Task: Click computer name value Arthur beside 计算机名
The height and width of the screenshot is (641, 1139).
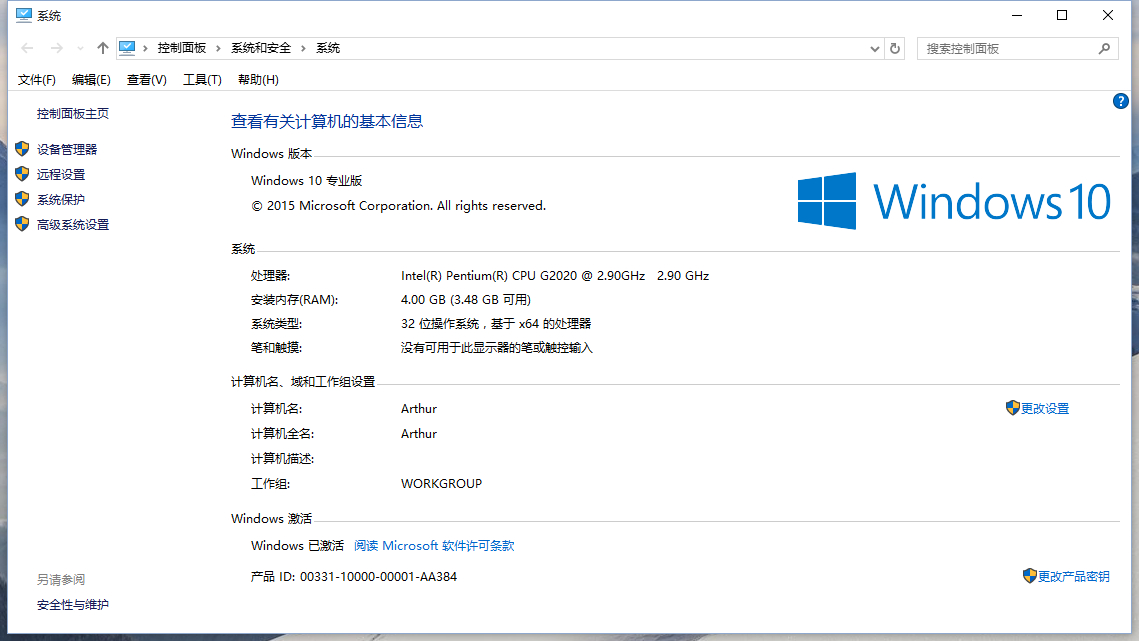Action: (x=419, y=408)
